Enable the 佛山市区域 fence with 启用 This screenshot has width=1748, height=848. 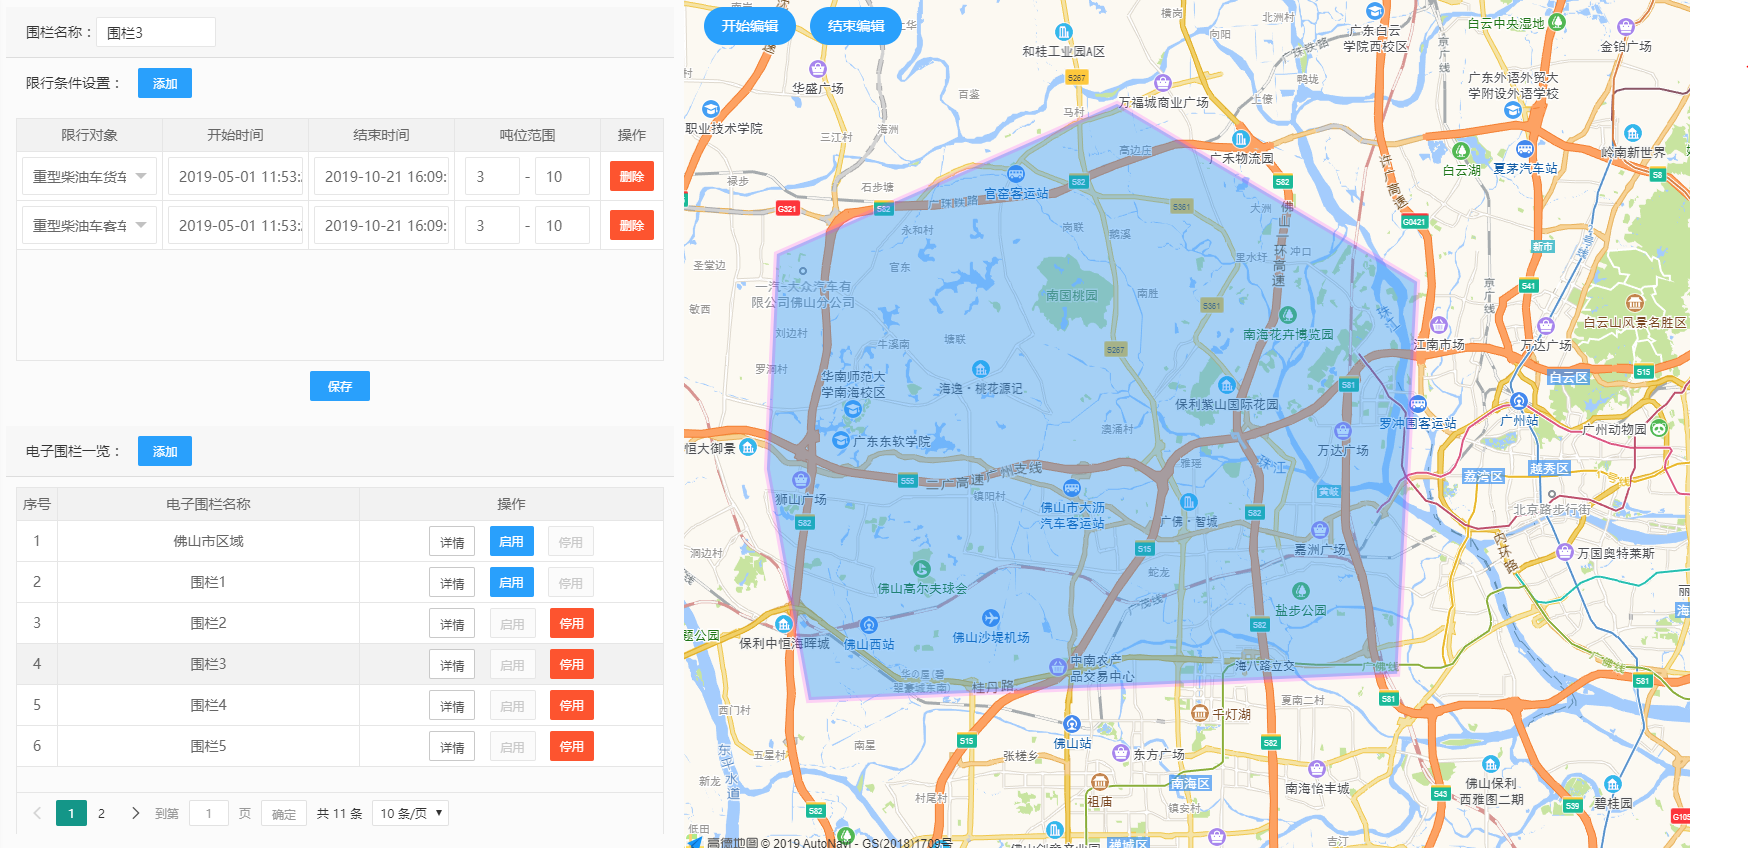[511, 541]
